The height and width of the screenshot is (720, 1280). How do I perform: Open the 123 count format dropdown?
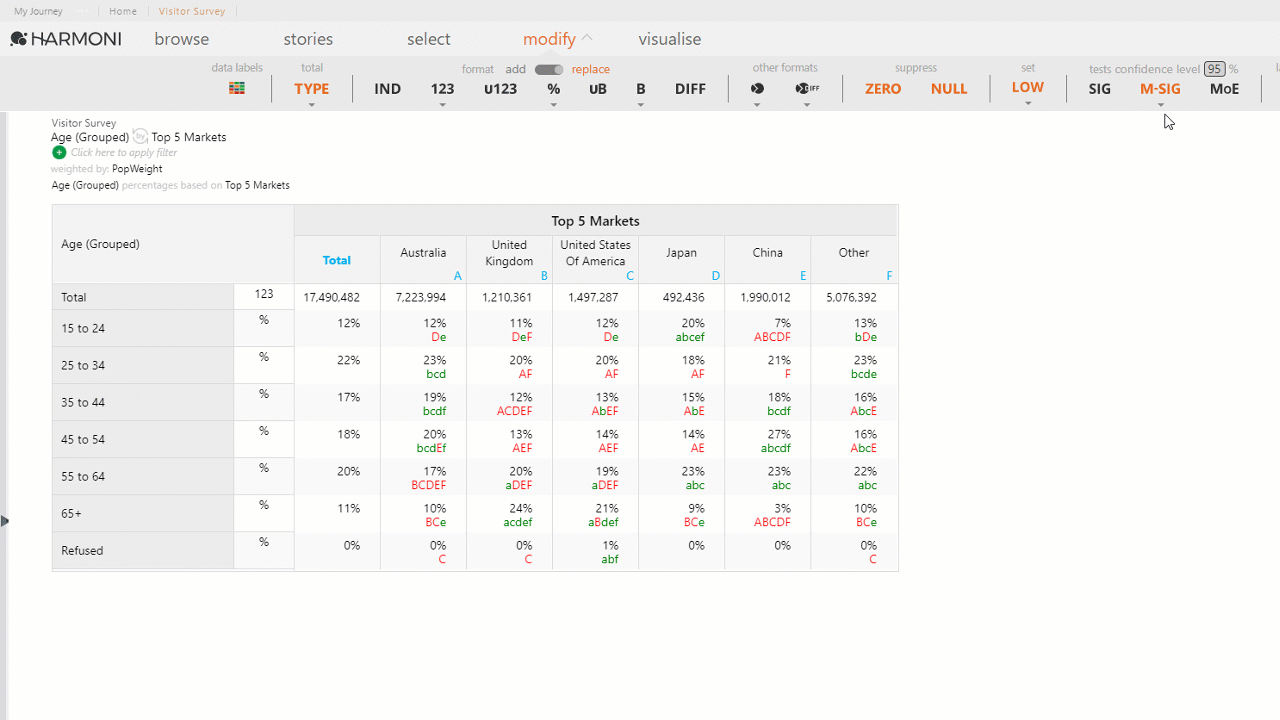pos(442,104)
